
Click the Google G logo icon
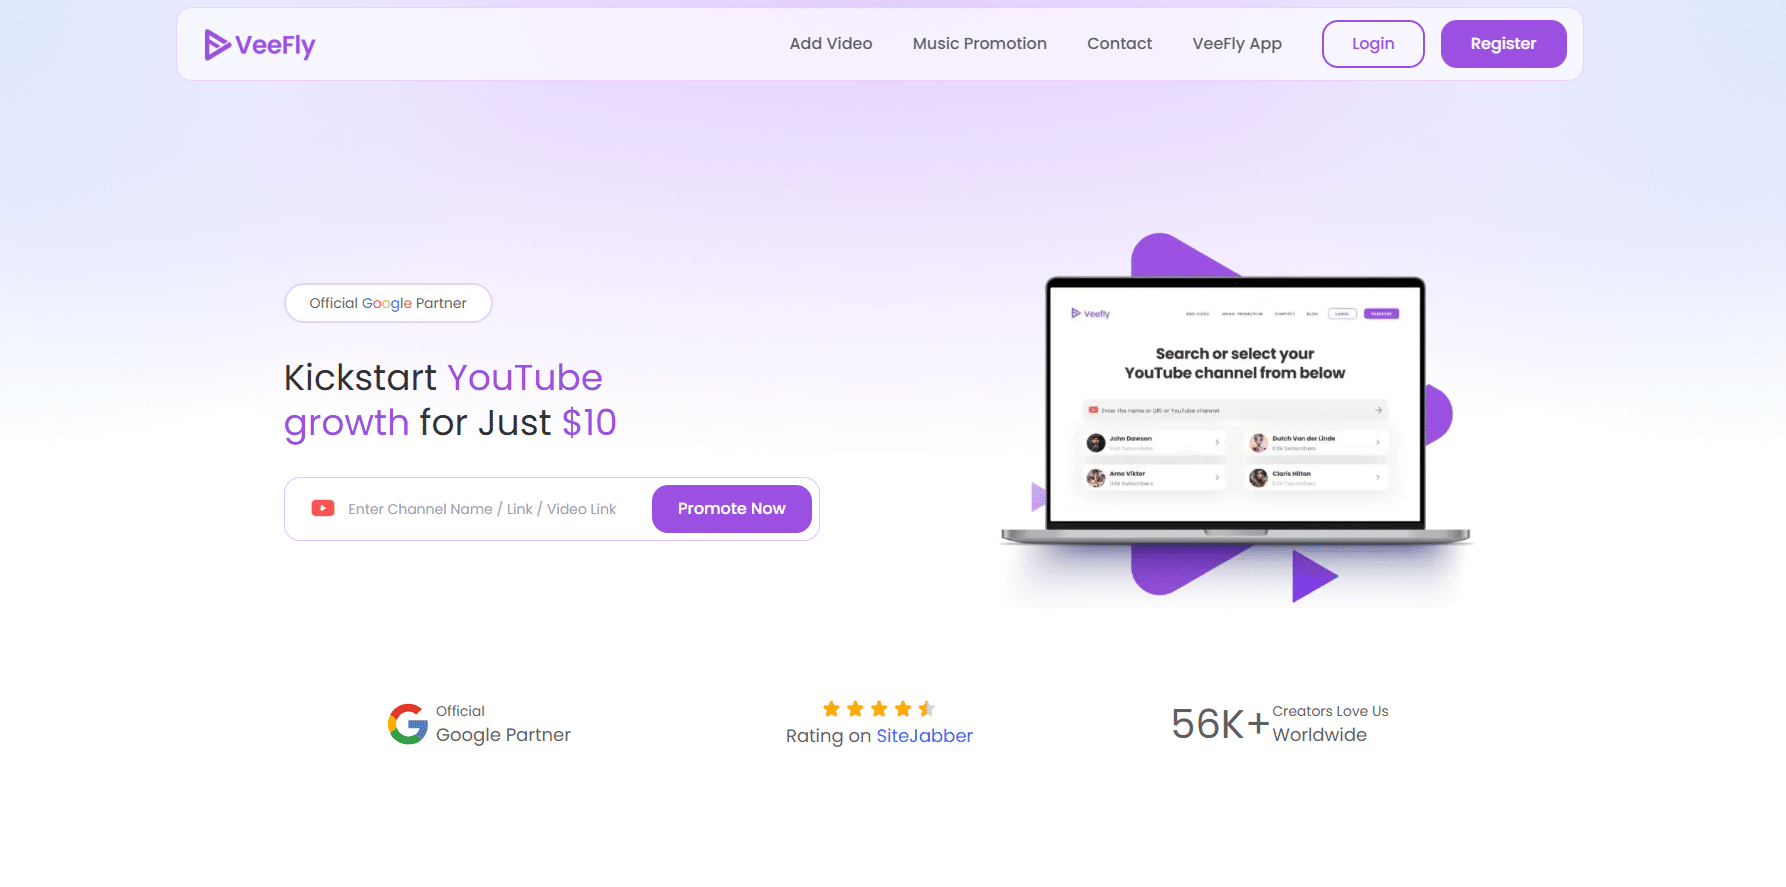pyautogui.click(x=408, y=724)
